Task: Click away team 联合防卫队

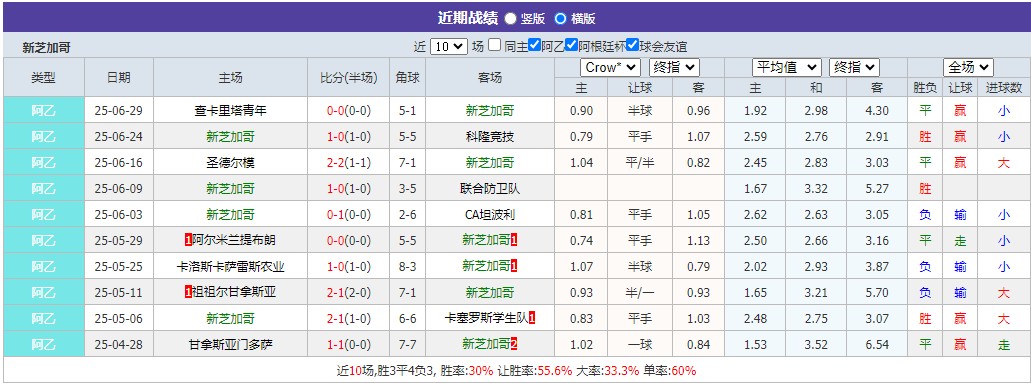Action: [490, 189]
